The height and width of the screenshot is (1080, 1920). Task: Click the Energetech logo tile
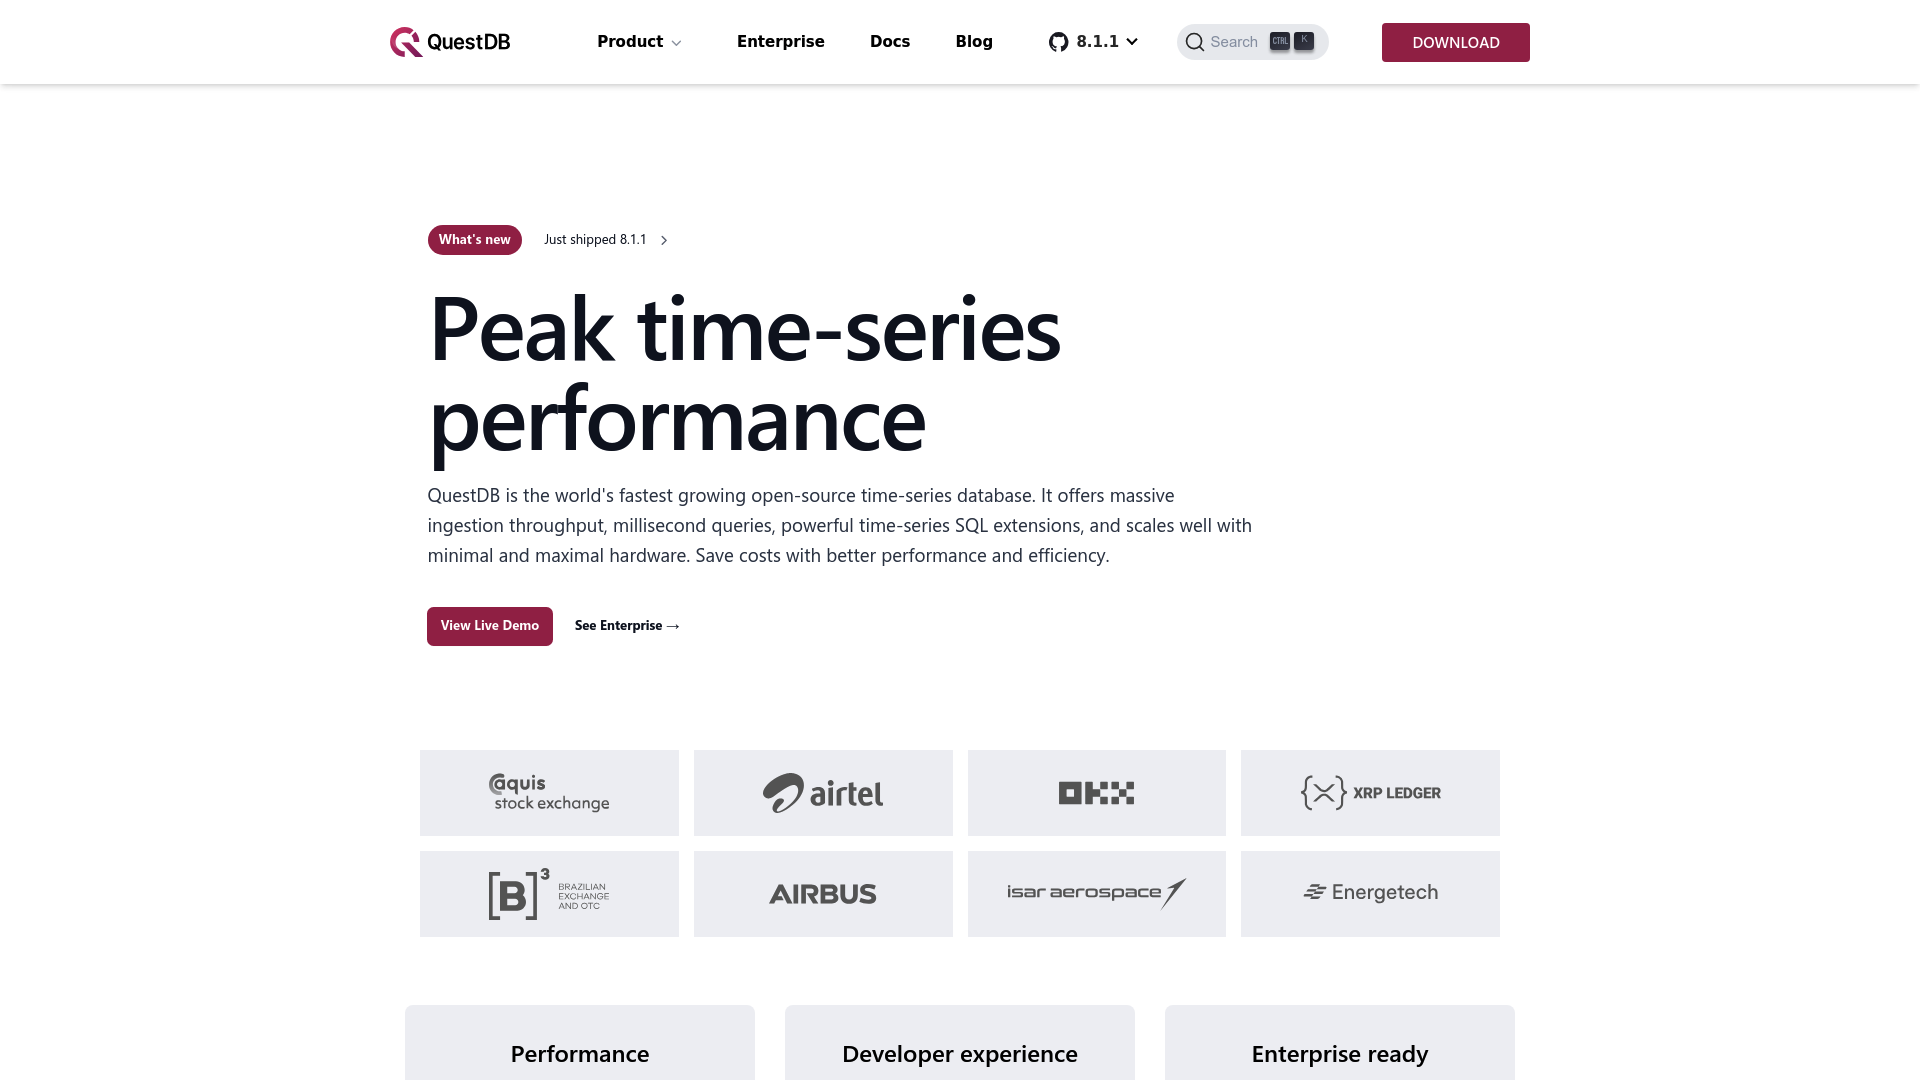click(x=1370, y=893)
